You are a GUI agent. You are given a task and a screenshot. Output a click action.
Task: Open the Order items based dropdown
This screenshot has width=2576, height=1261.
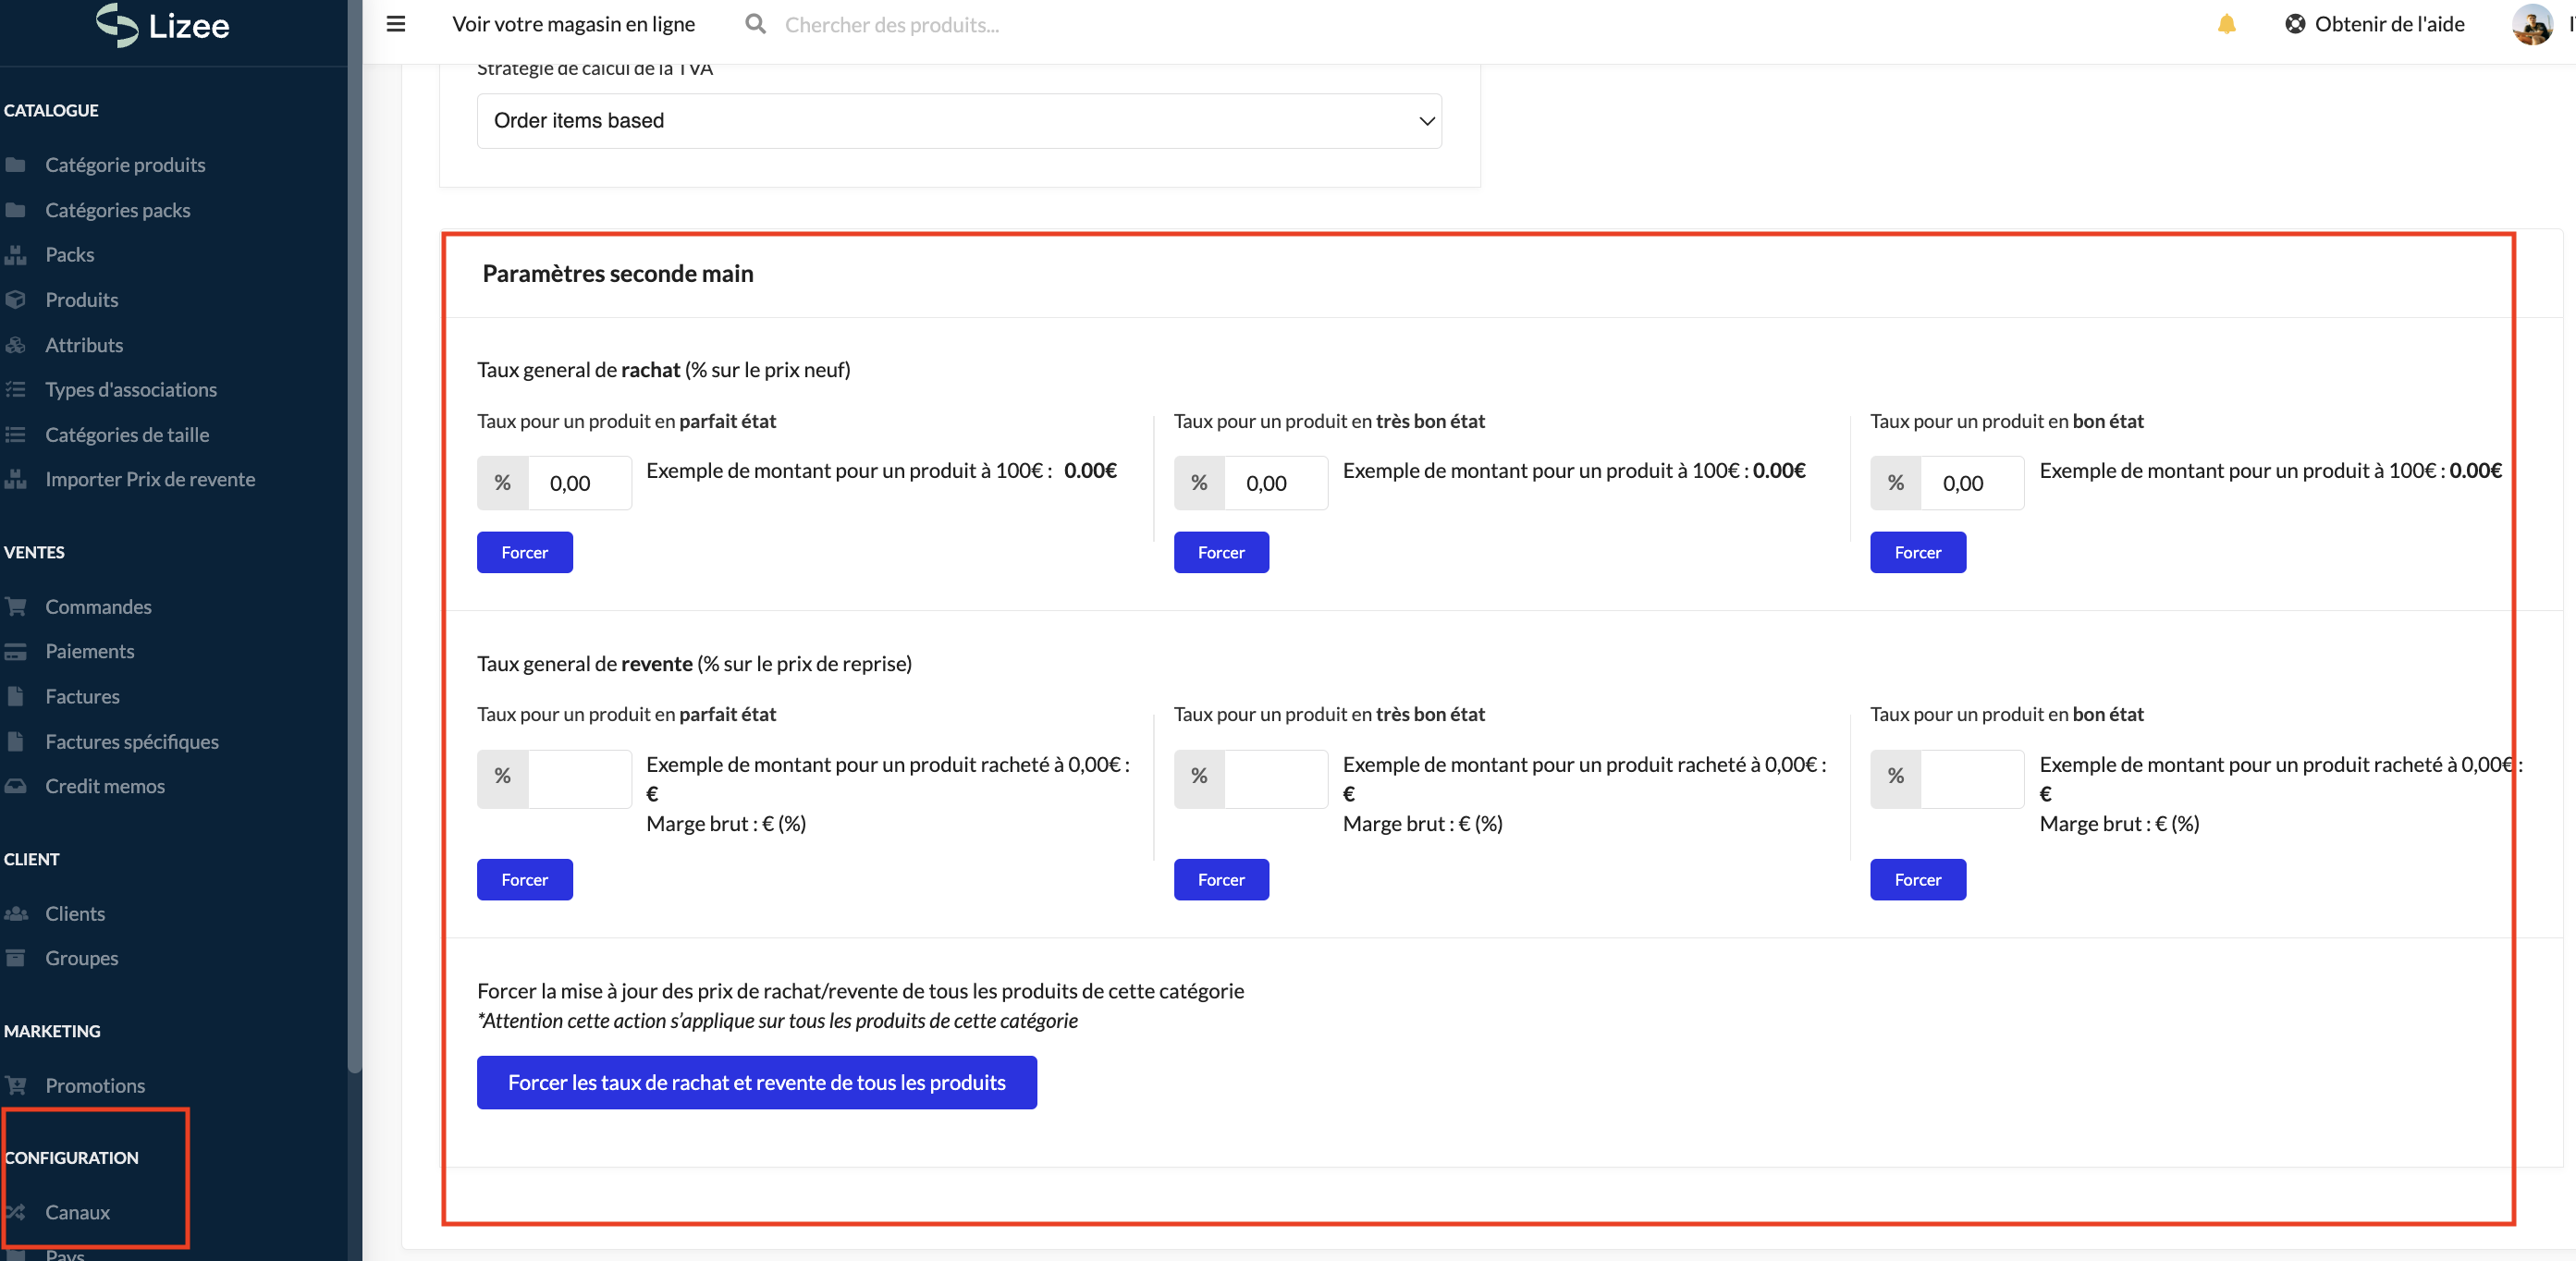[958, 121]
